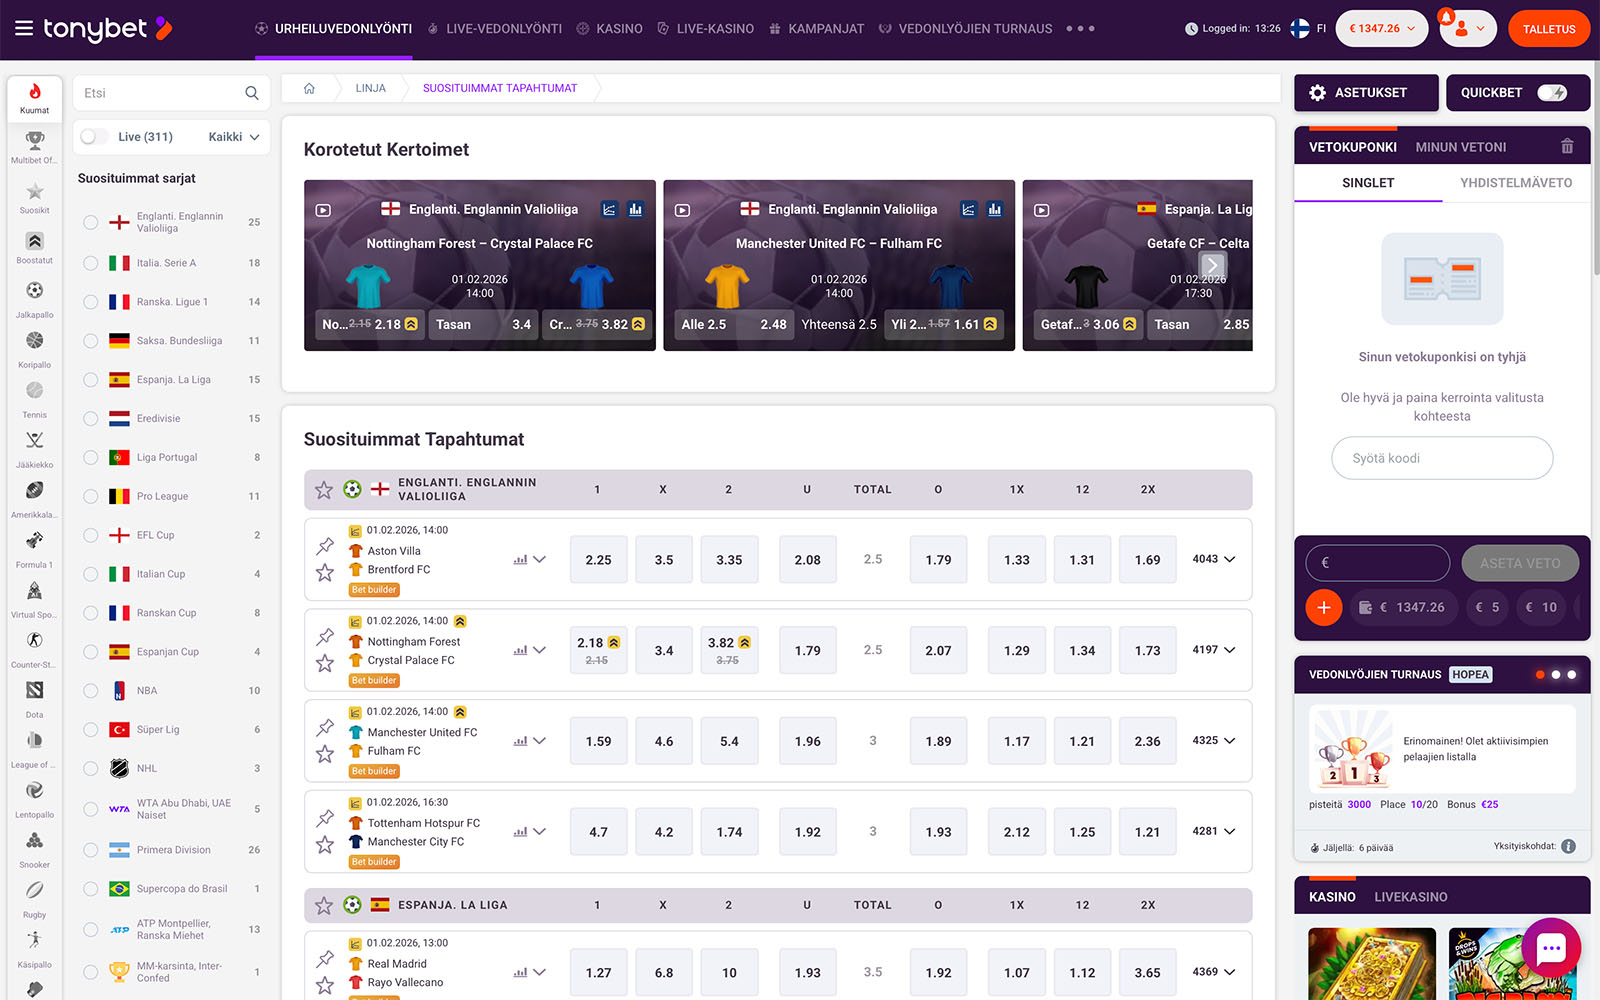This screenshot has height=1000, width=1600.
Task: Enable the Quickbet toggle
Action: pos(1551,93)
